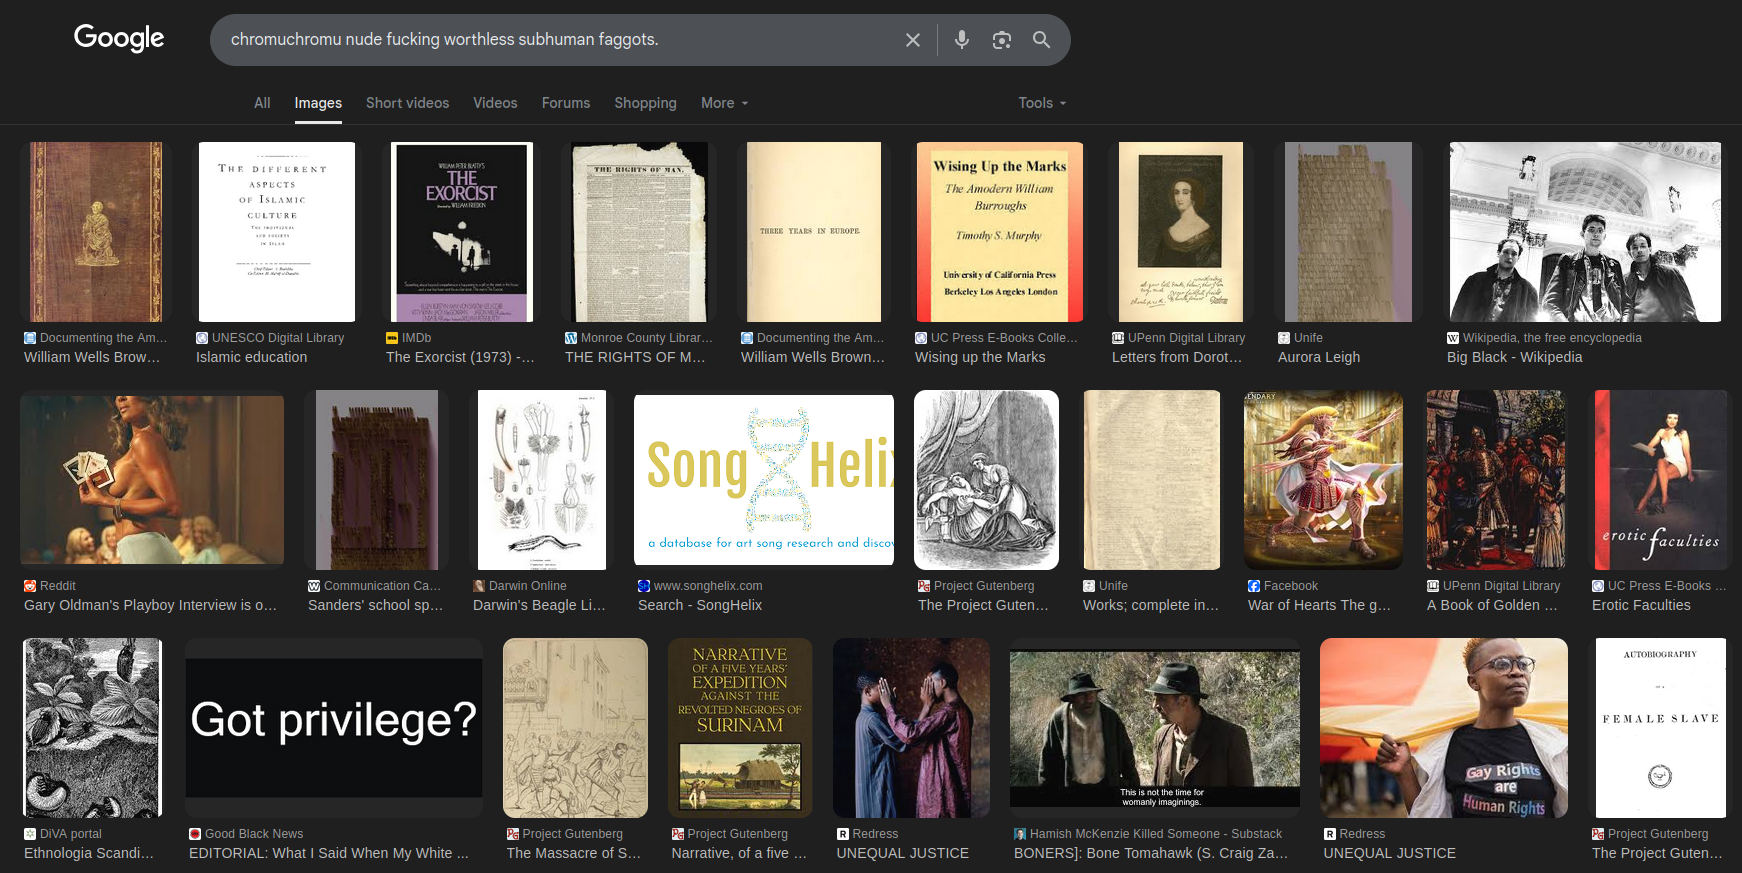Screen dimensions: 1742x873
Task: Open the Hamish McKenzie film still thumbnail
Action: point(1155,728)
